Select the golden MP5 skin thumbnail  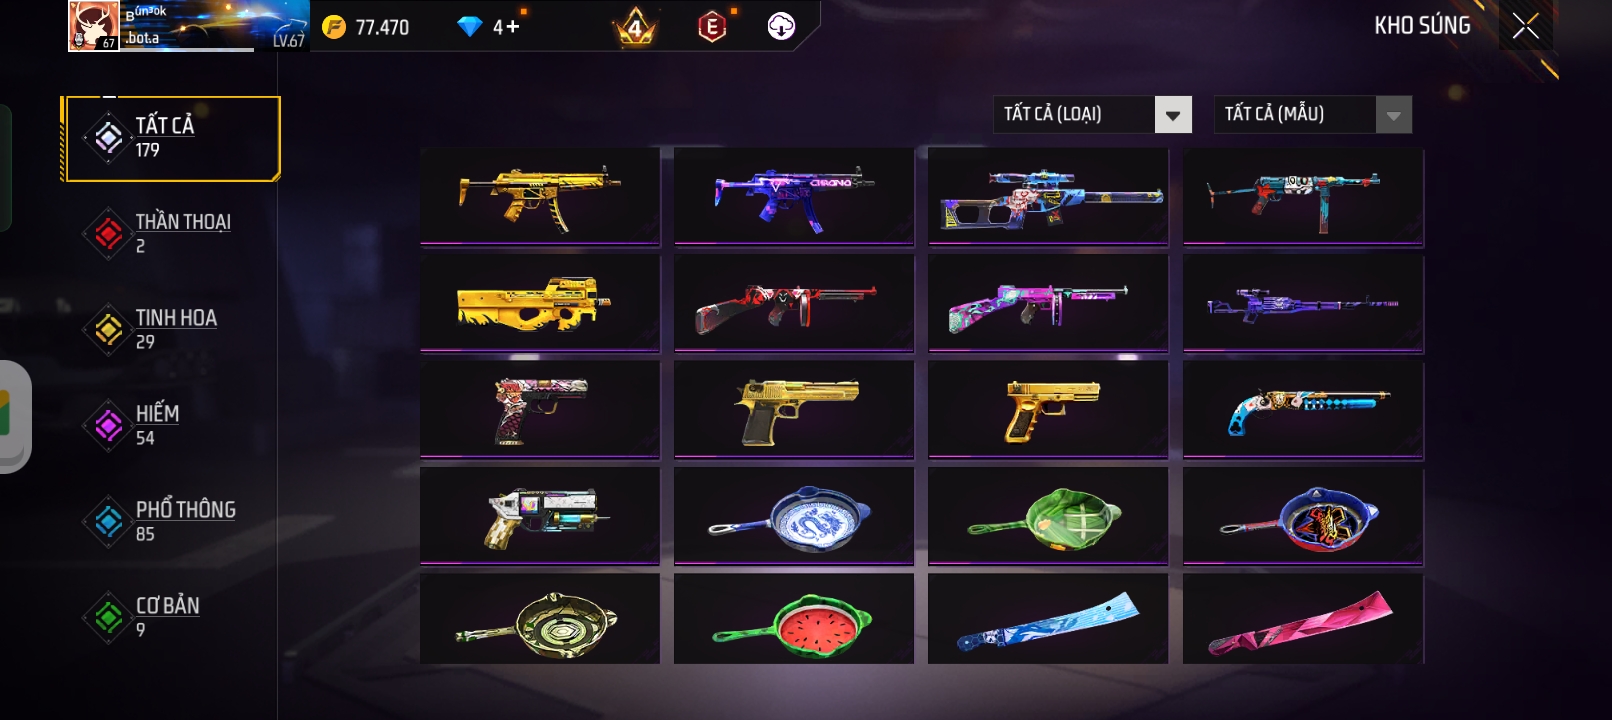(540, 196)
